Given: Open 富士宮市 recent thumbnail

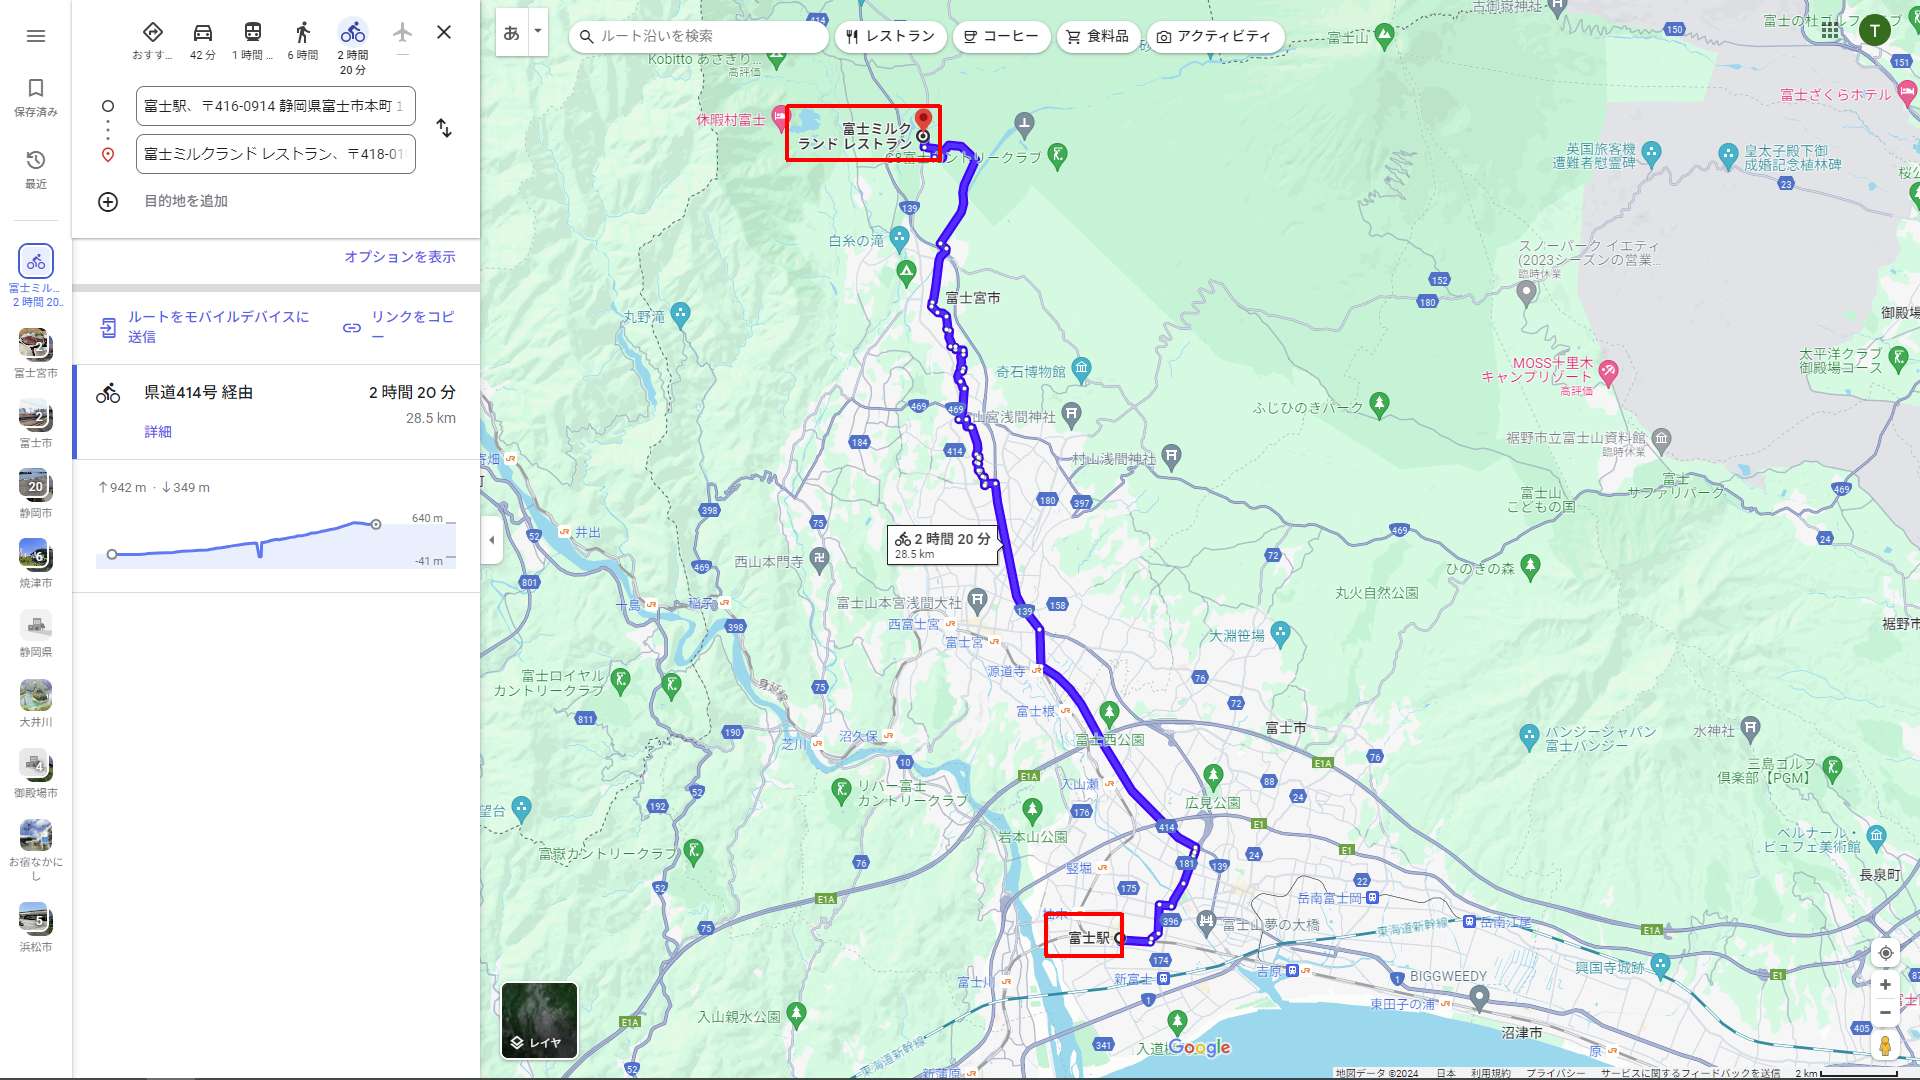Looking at the screenshot, I should [x=36, y=353].
